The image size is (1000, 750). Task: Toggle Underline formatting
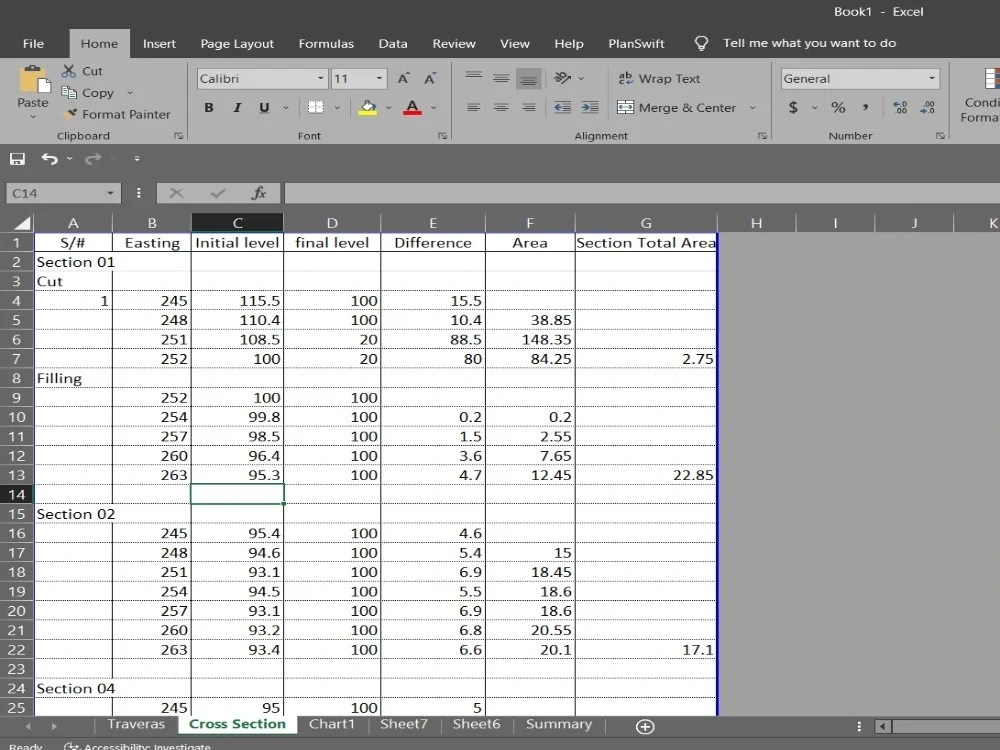coord(264,107)
